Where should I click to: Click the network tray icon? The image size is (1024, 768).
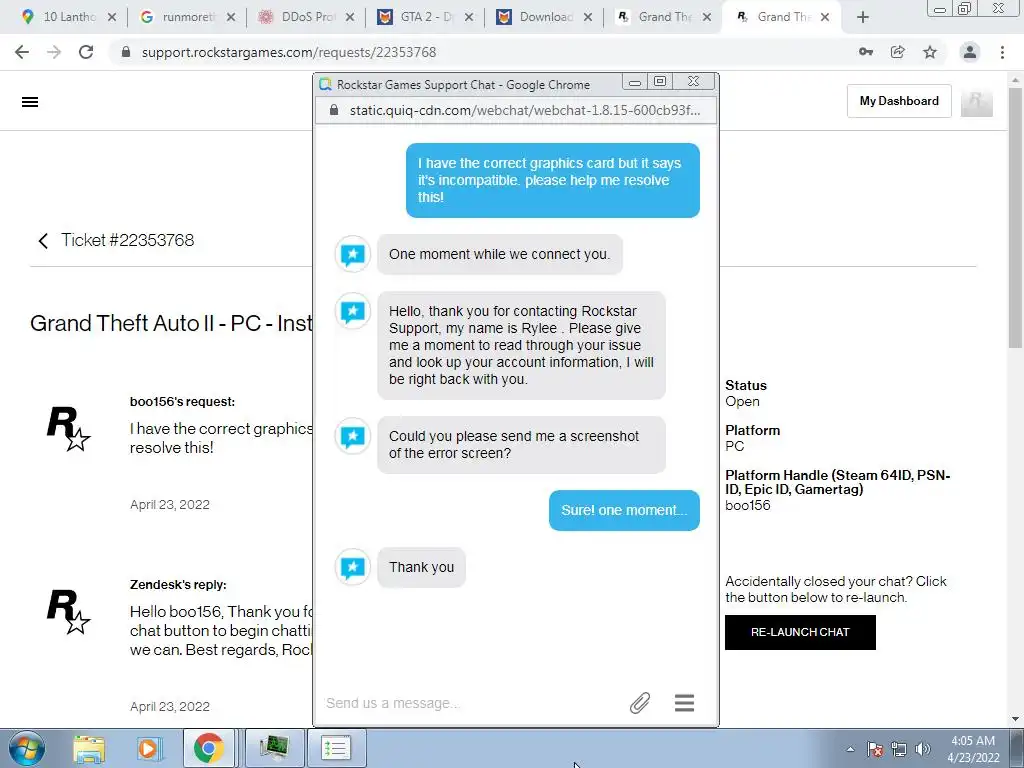[x=899, y=749]
